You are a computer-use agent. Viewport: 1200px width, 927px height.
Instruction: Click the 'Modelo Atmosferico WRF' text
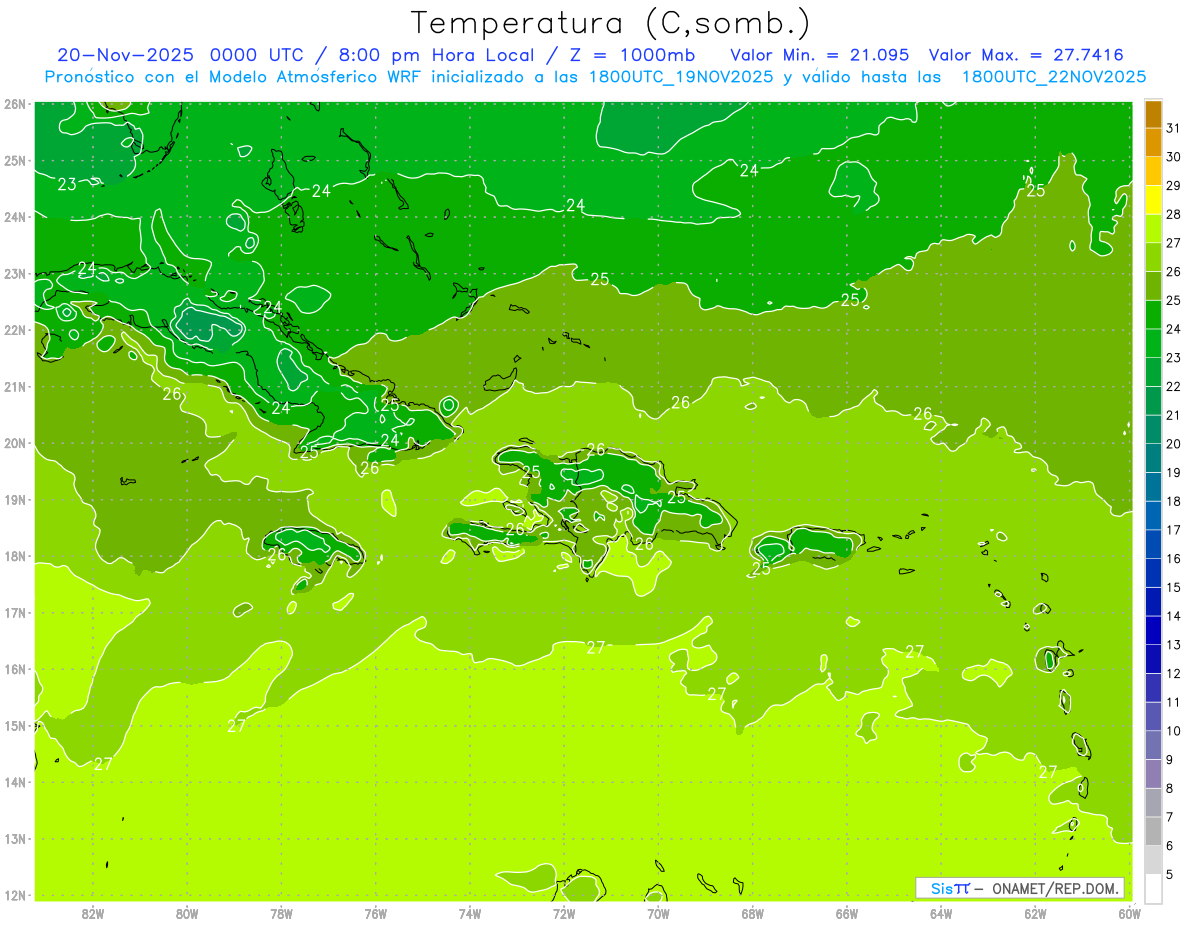(306, 77)
